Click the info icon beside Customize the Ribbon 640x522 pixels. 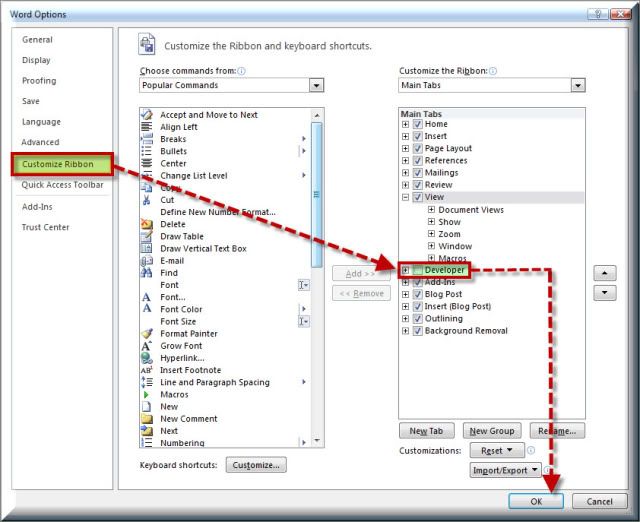(x=493, y=71)
